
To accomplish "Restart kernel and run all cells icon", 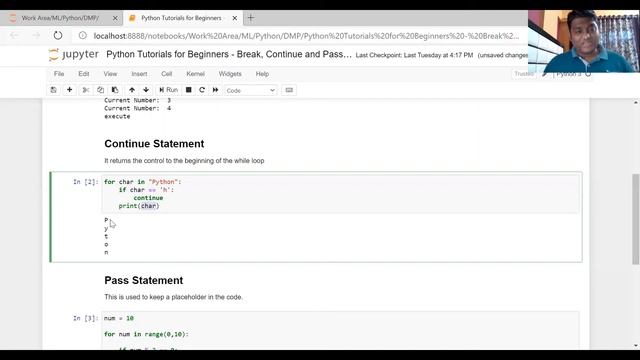I will click(x=216, y=90).
